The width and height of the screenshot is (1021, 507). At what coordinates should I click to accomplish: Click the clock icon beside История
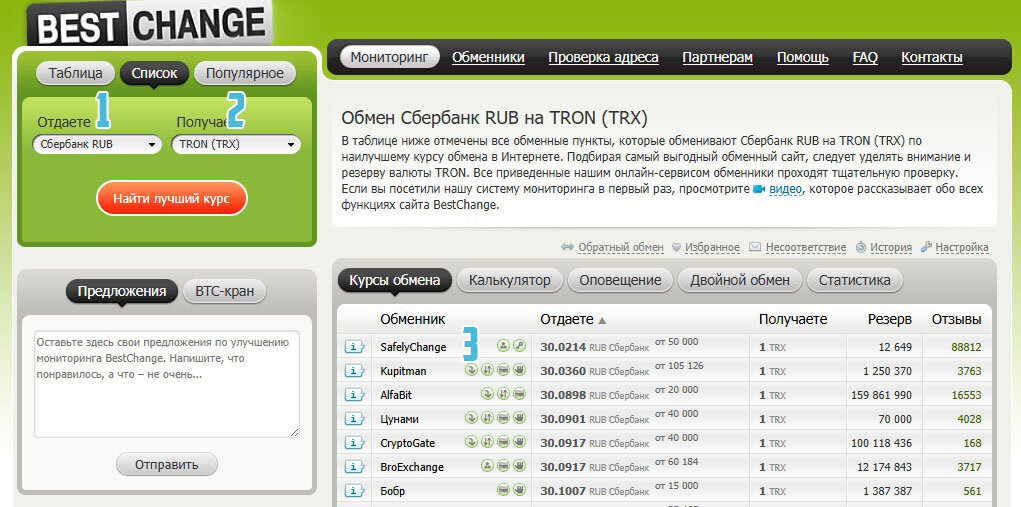pyautogui.click(x=861, y=247)
